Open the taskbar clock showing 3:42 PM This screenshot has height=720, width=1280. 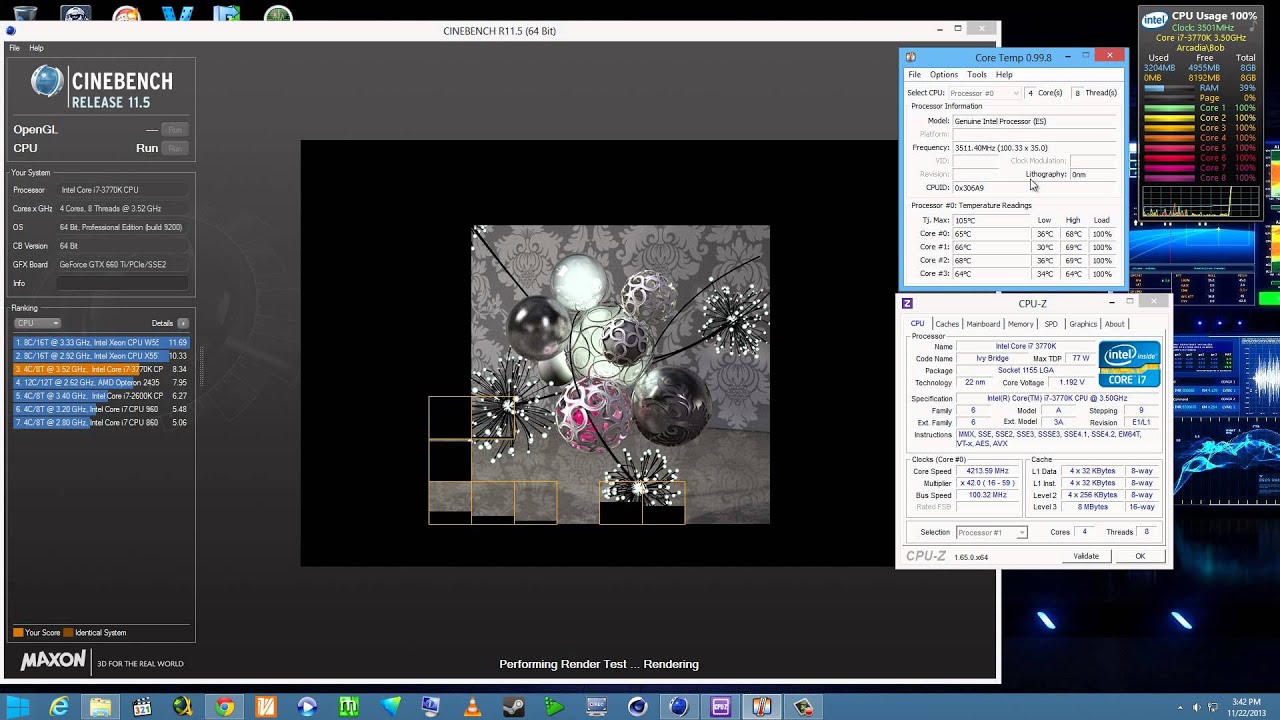[1248, 707]
